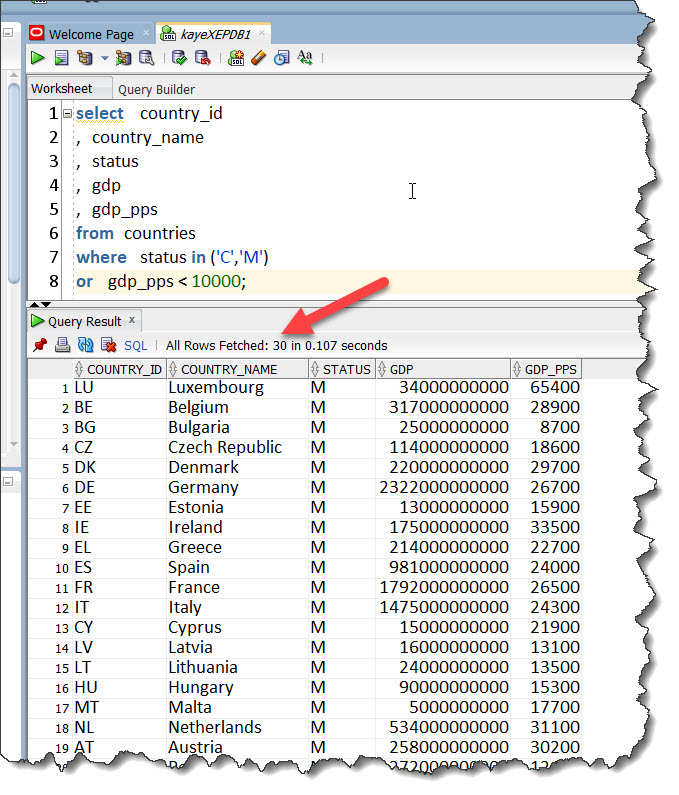The width and height of the screenshot is (679, 795).
Task: Switch to the Welcome Page tab
Action: point(91,34)
